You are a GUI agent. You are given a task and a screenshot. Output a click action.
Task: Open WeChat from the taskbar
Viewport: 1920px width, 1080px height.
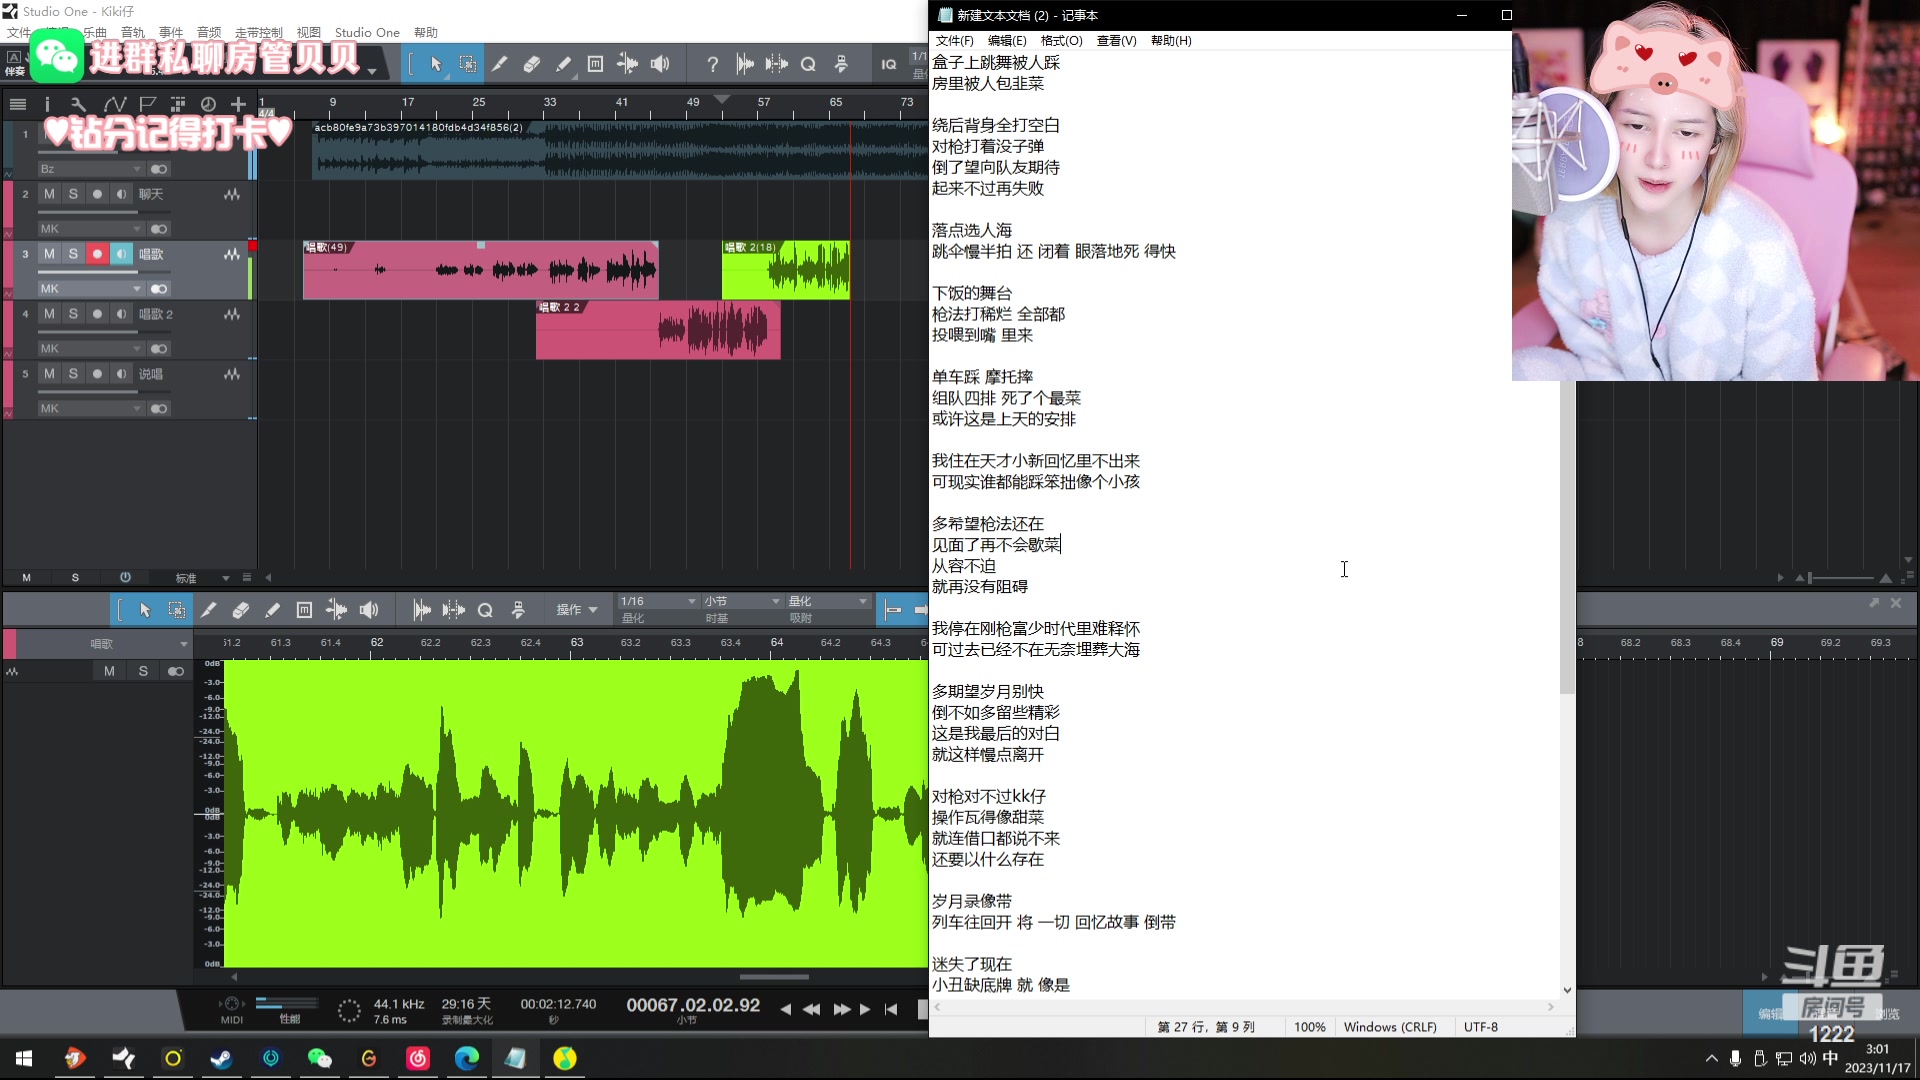319,1058
